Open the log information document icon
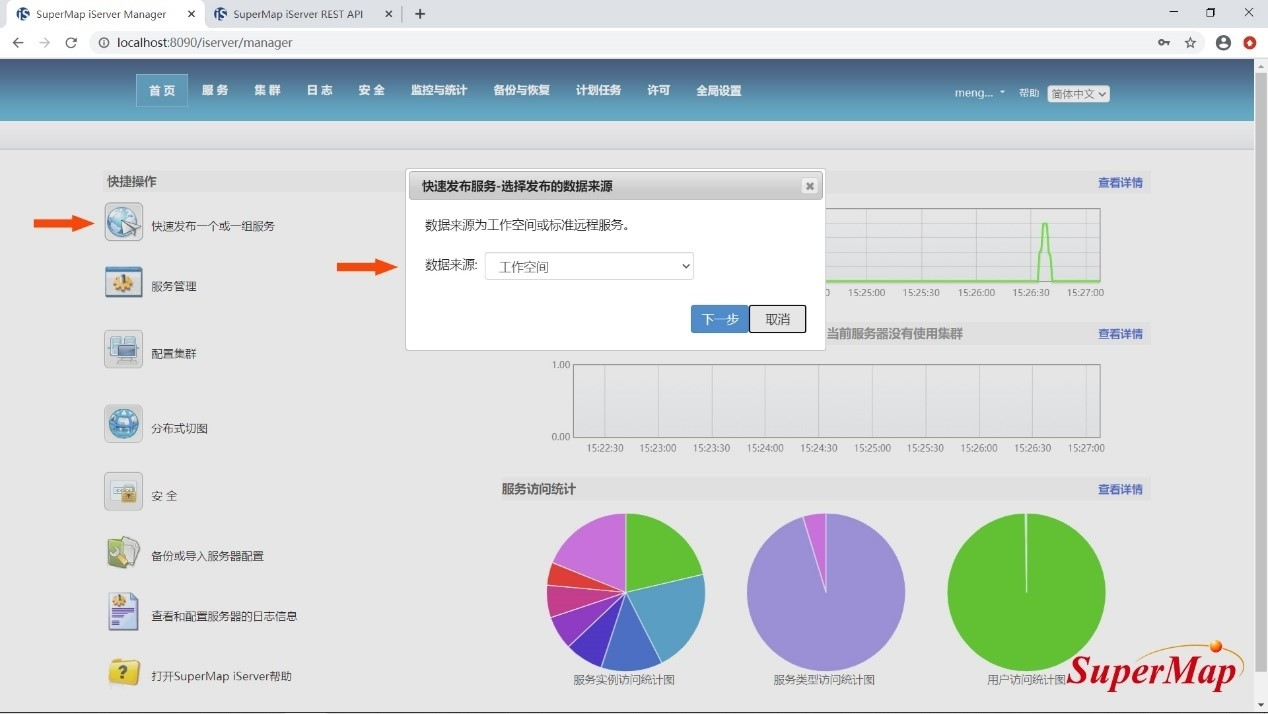 tap(124, 612)
